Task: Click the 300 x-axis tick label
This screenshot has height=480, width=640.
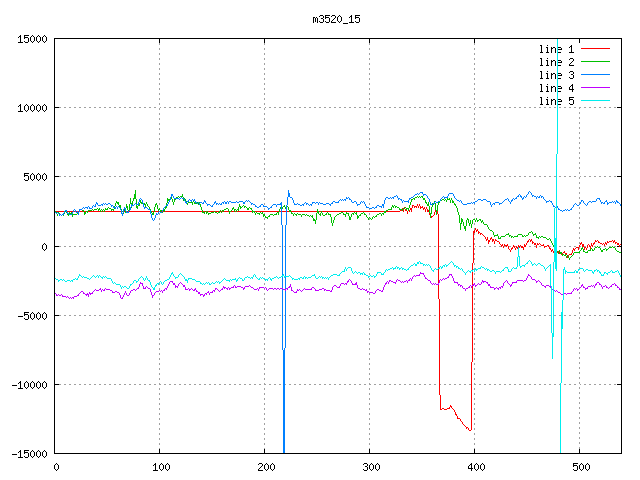Action: pos(370,467)
